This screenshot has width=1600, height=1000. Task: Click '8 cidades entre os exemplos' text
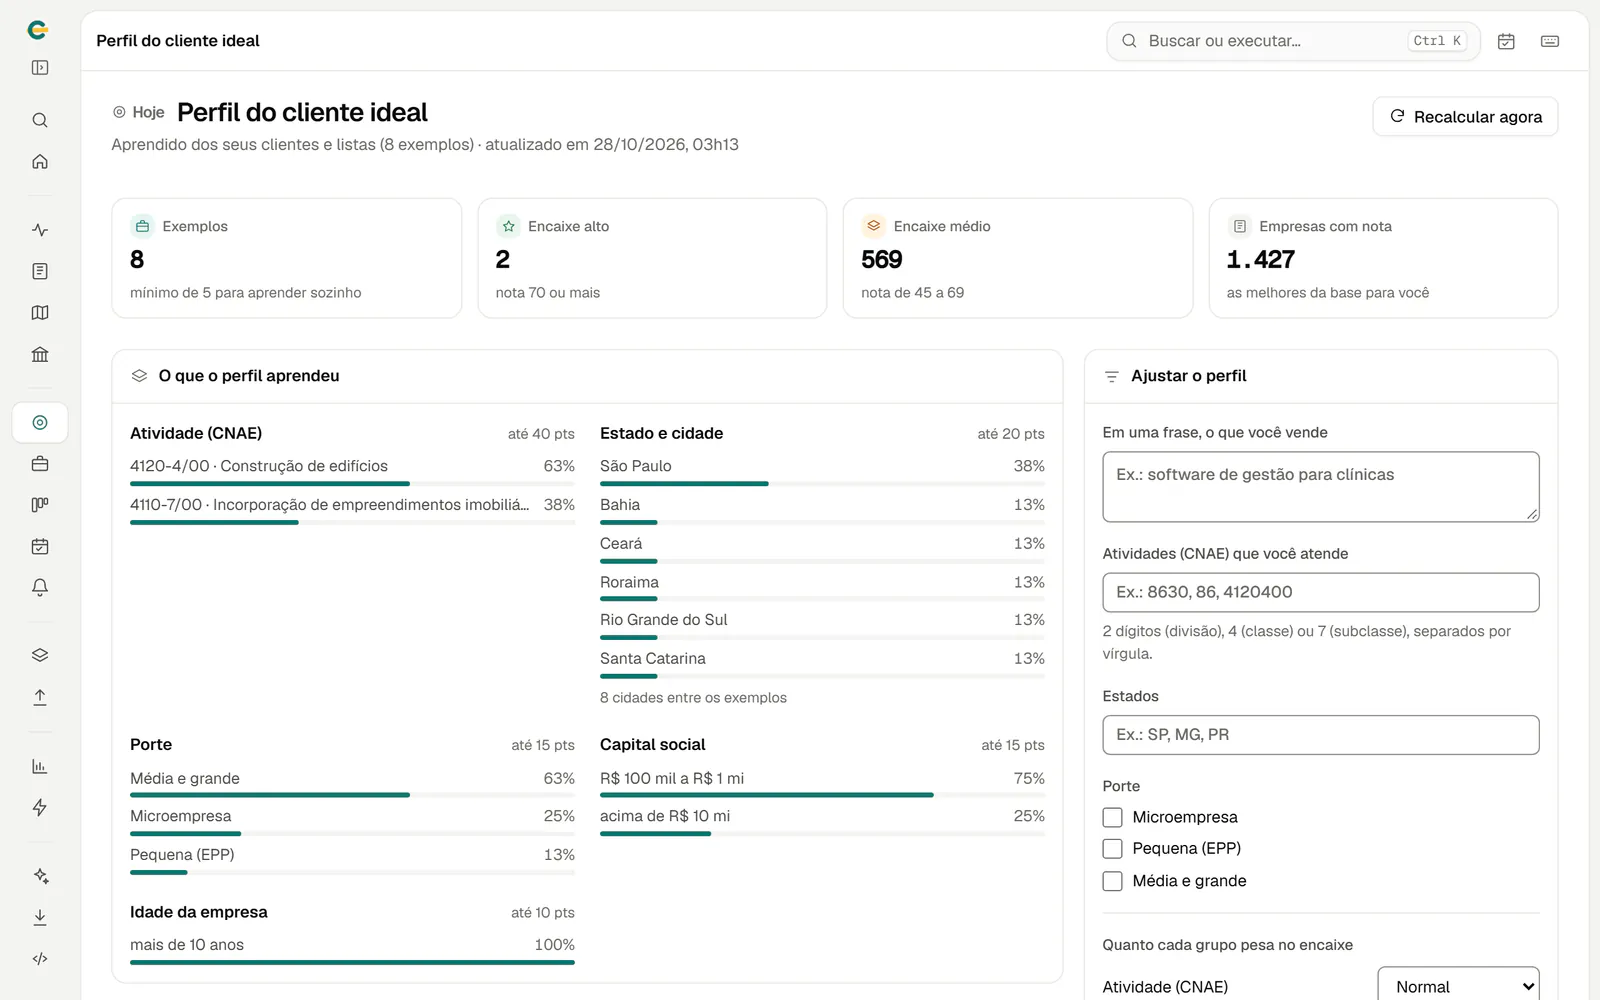(693, 698)
